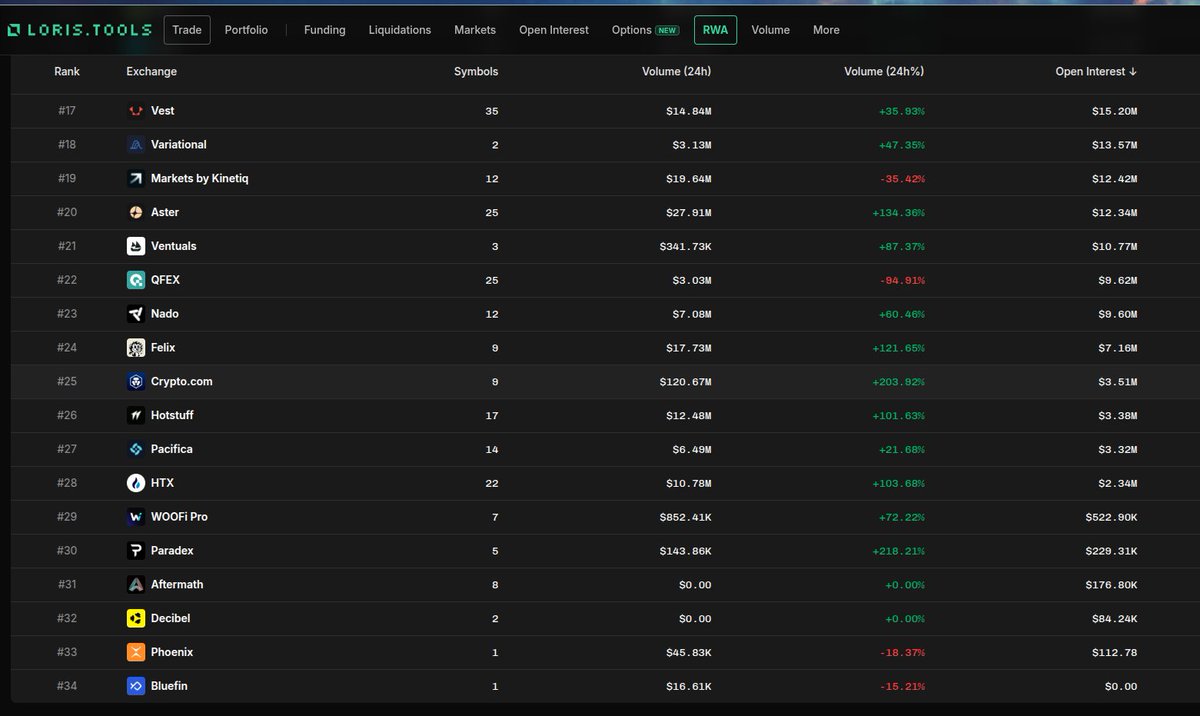This screenshot has width=1200, height=716.
Task: Click the -94.91% volume change value
Action: (902, 280)
